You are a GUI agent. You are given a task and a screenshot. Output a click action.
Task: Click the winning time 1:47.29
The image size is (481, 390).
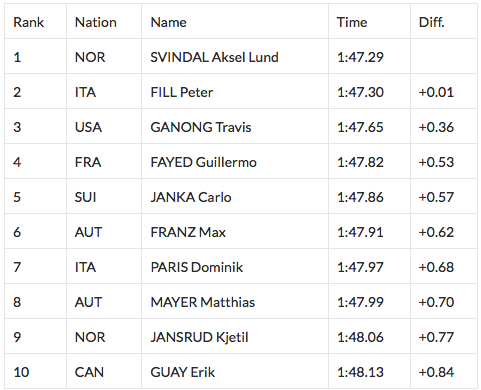click(x=360, y=57)
